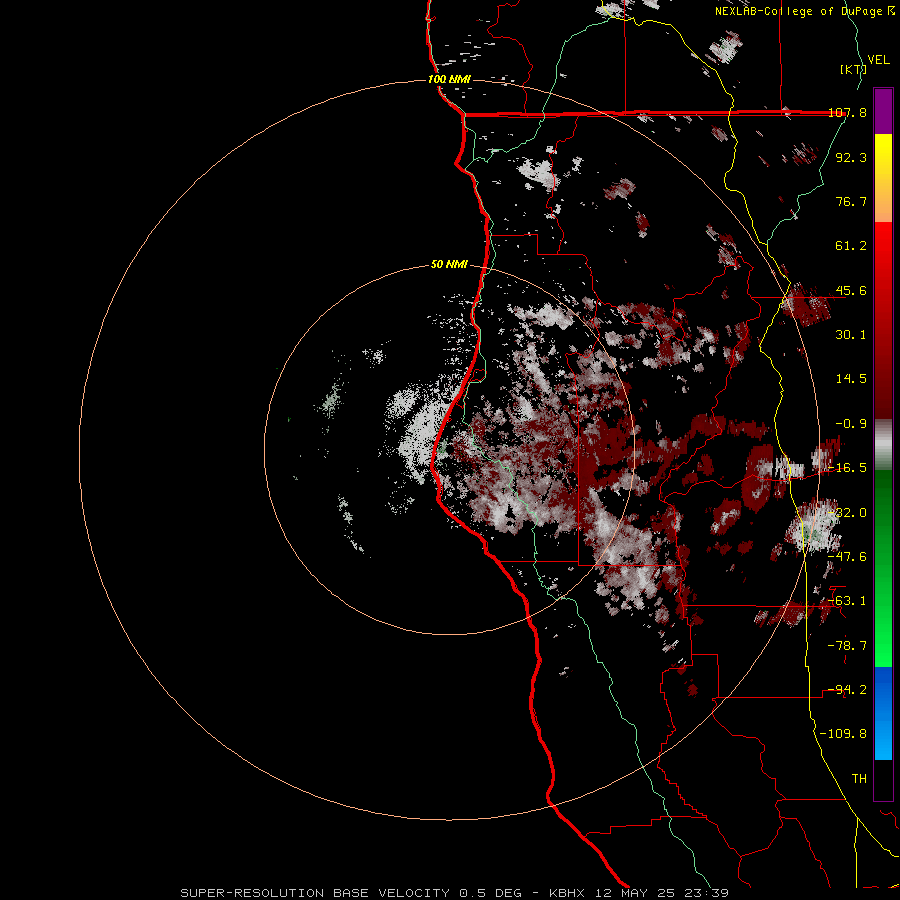Click the 107.8 scale value
Viewport: 900px width, 900px height.
[x=847, y=112]
